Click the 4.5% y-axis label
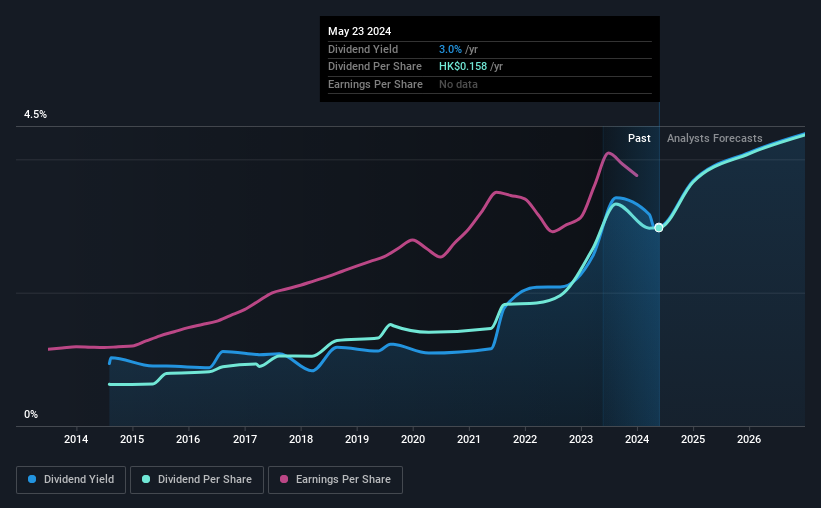This screenshot has width=821, height=508. (x=35, y=114)
